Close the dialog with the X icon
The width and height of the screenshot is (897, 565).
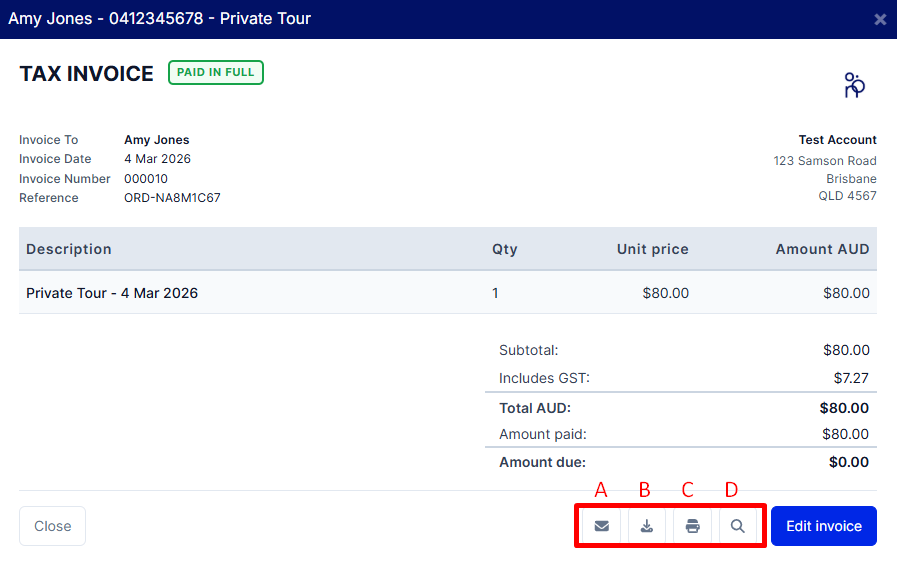(x=880, y=19)
